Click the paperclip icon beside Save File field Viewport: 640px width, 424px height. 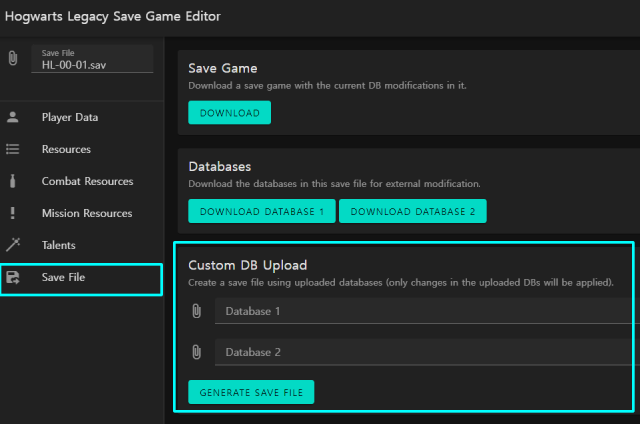[x=13, y=58]
